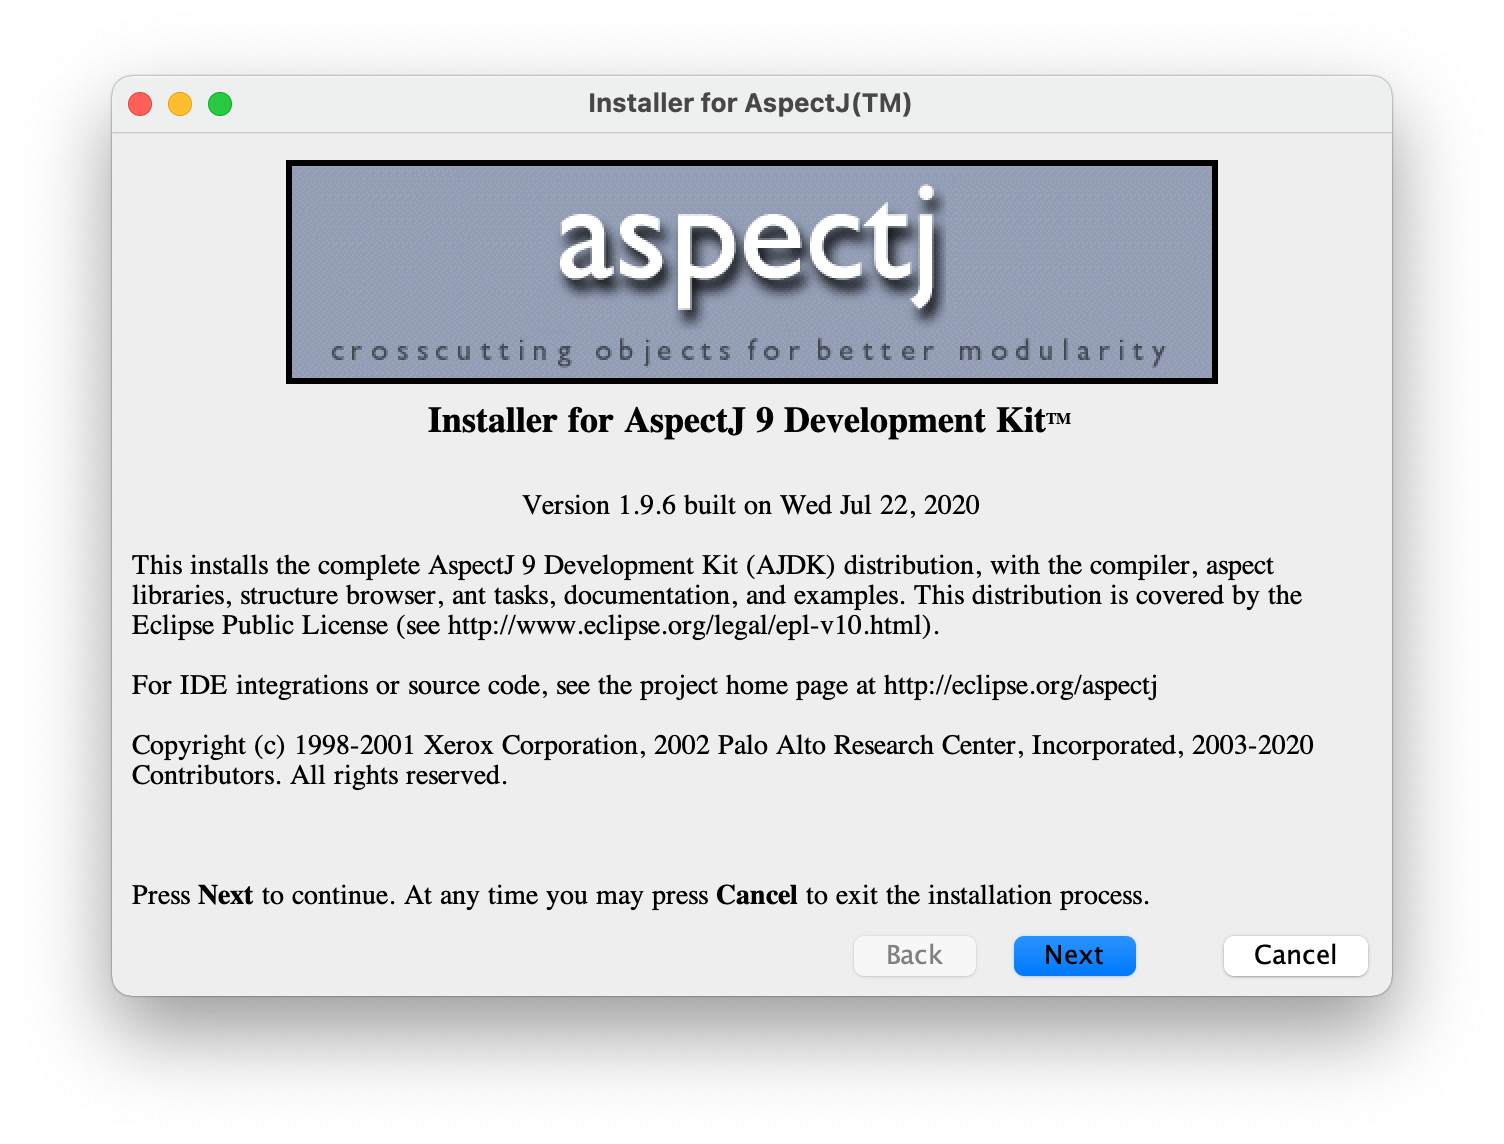Click the bold 'Cancel' word in the instructions
Viewport: 1504px width, 1144px height.
[756, 895]
